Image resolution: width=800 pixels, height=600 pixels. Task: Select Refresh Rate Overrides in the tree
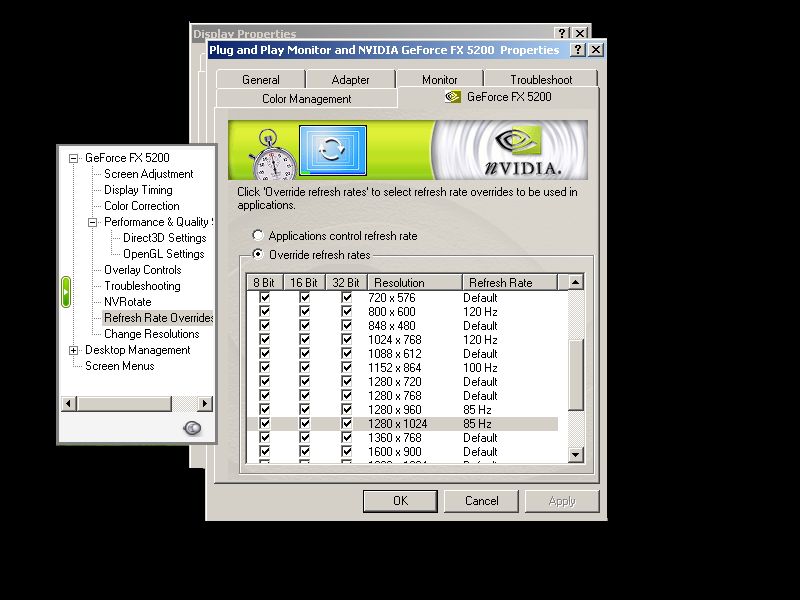158,318
